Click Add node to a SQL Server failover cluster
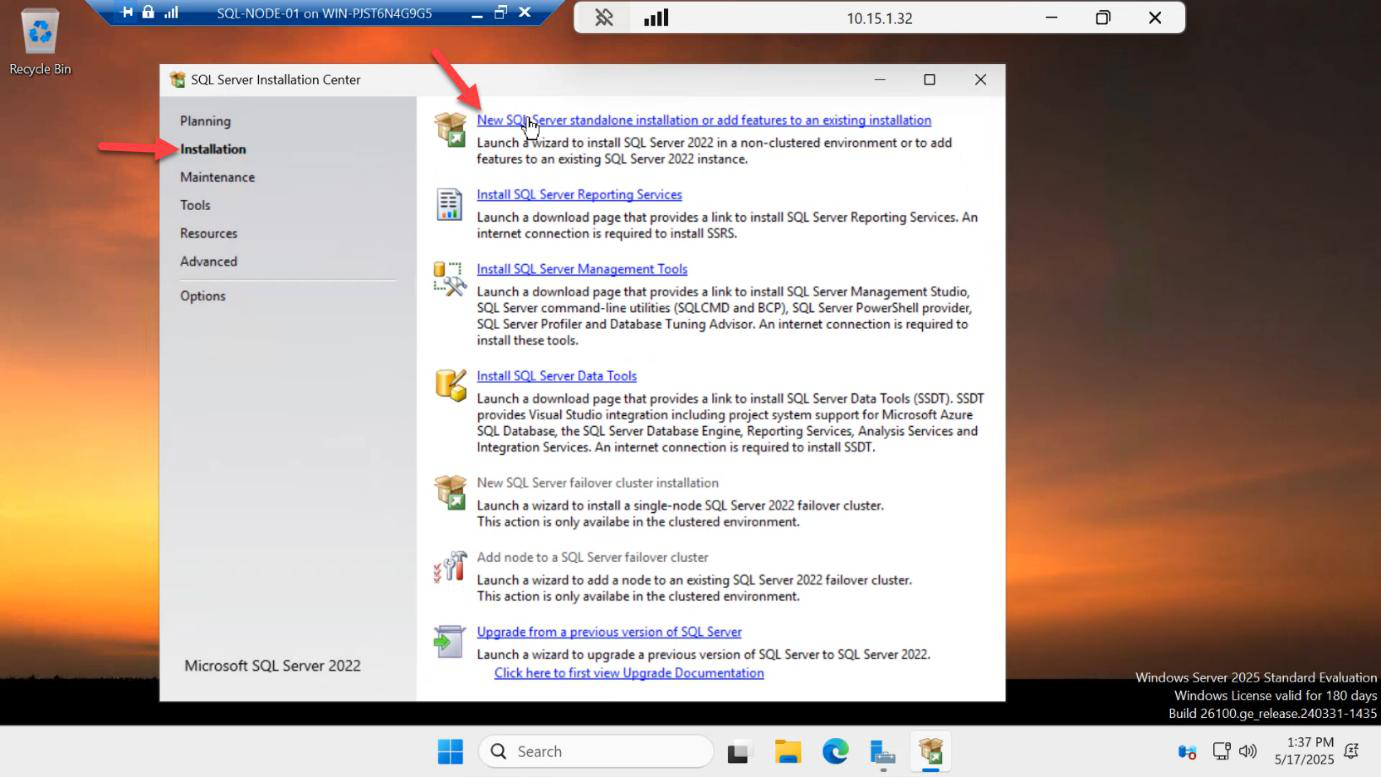Viewport: 1381px width, 777px height. pyautogui.click(x=592, y=558)
